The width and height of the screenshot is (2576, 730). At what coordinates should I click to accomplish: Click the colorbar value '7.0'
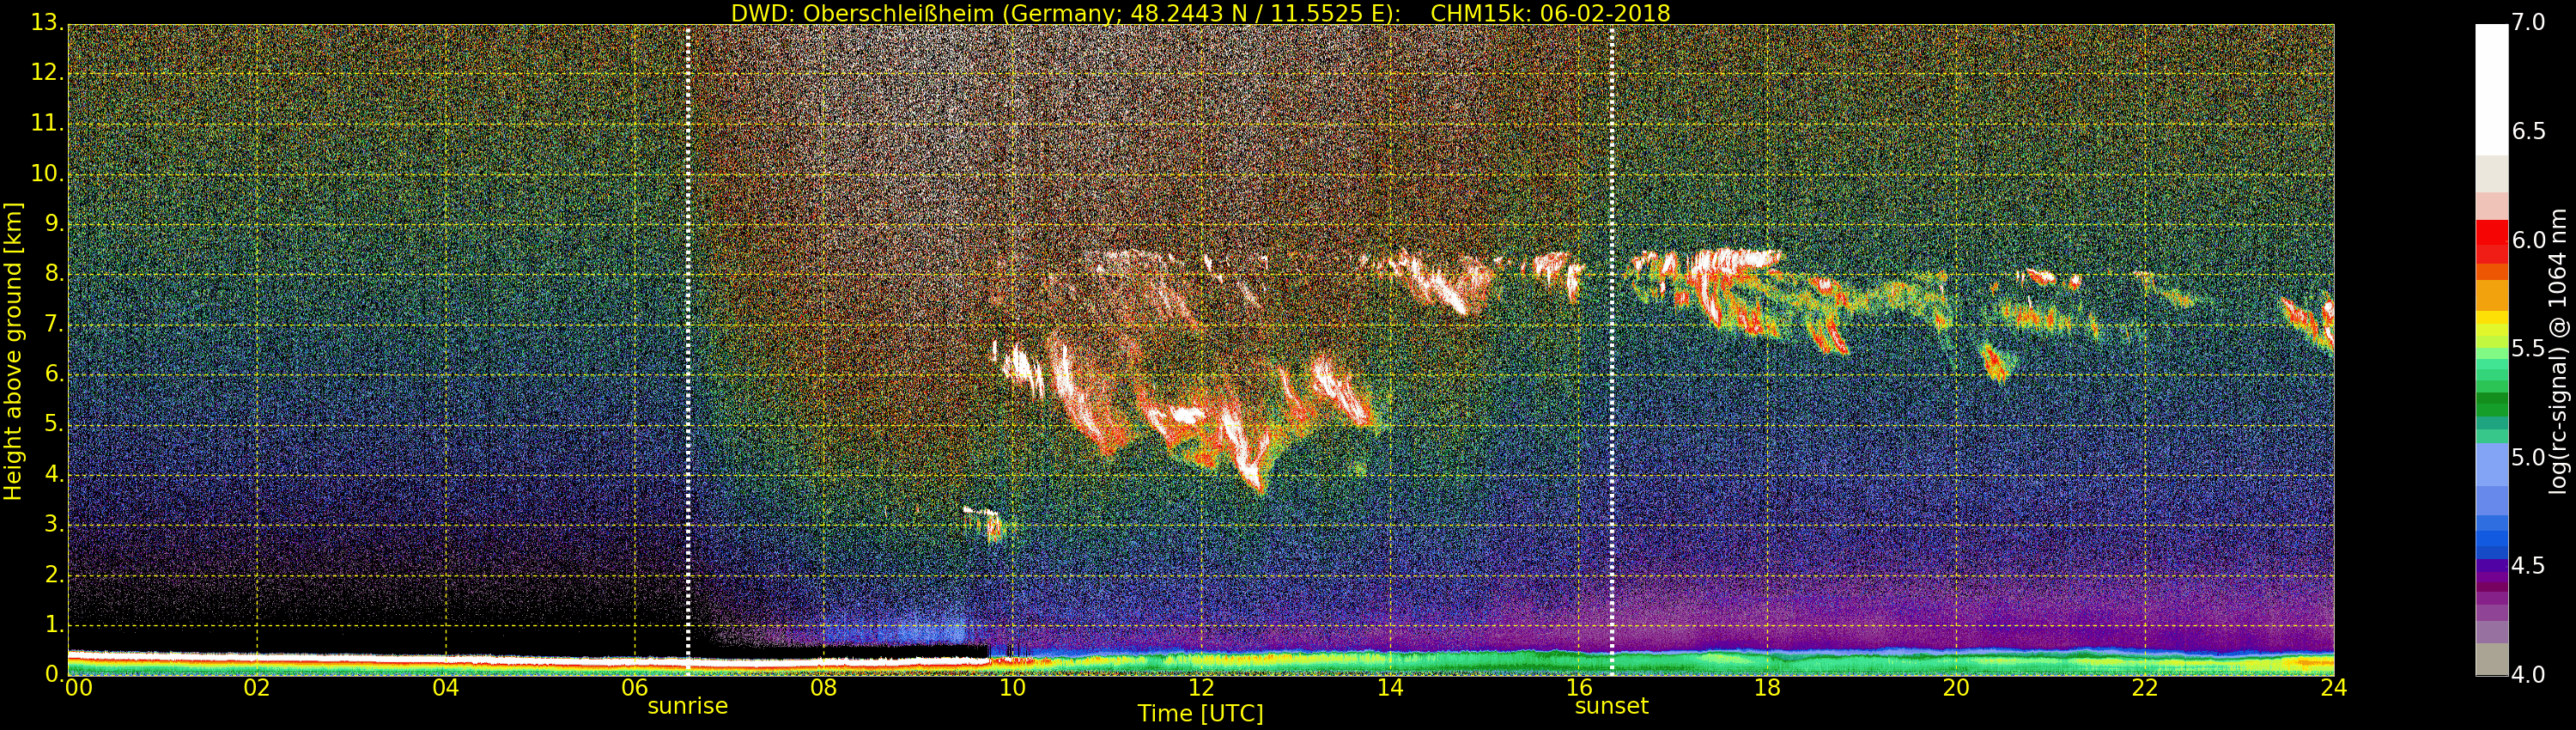click(2528, 22)
